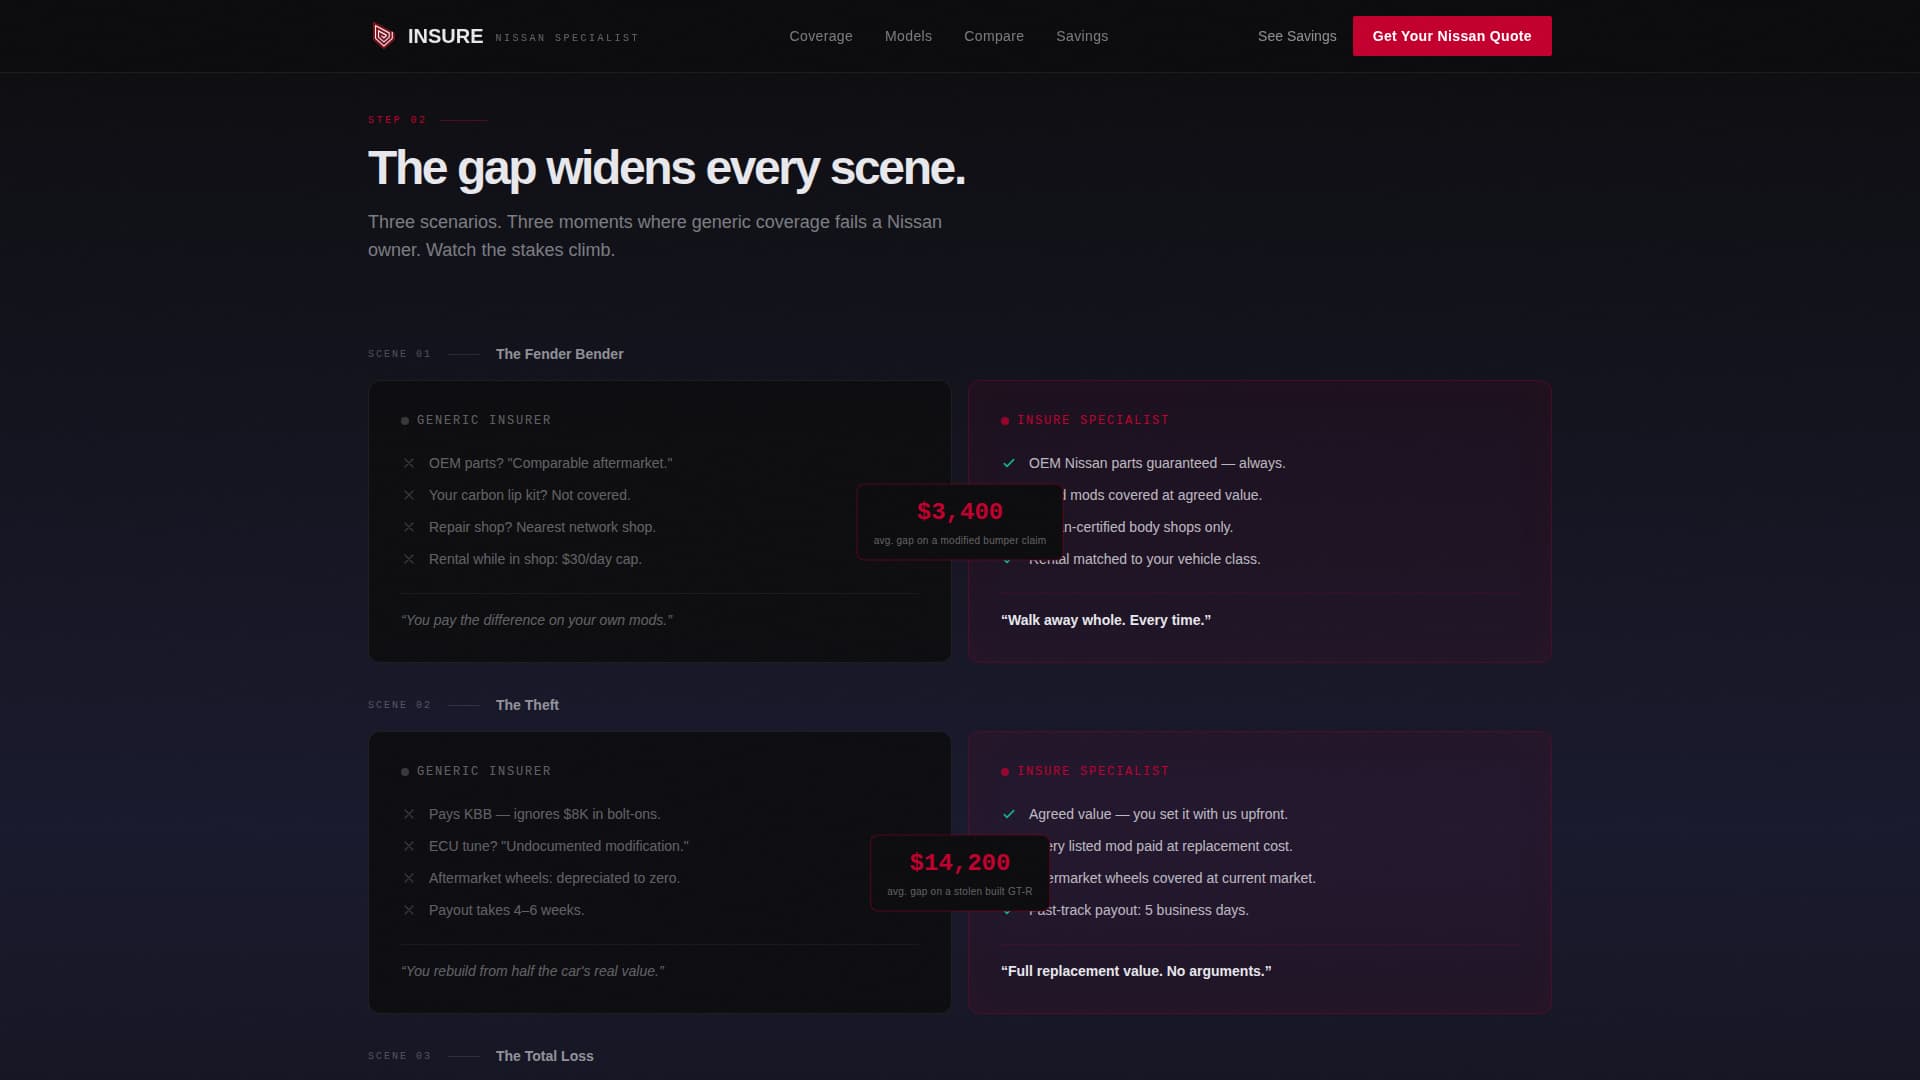Click the X icon beside Aftermarket wheels depreciated
Viewport: 1920px width, 1080px height.
click(x=409, y=878)
